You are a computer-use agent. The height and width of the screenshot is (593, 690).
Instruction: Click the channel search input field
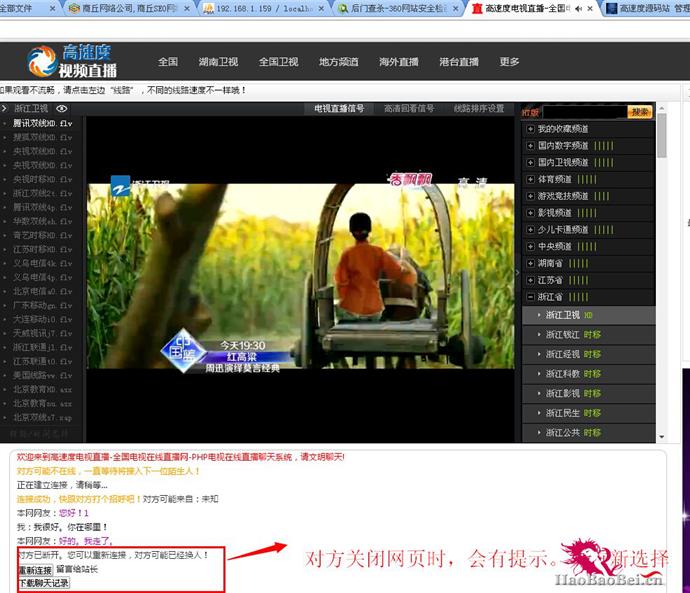click(x=585, y=112)
